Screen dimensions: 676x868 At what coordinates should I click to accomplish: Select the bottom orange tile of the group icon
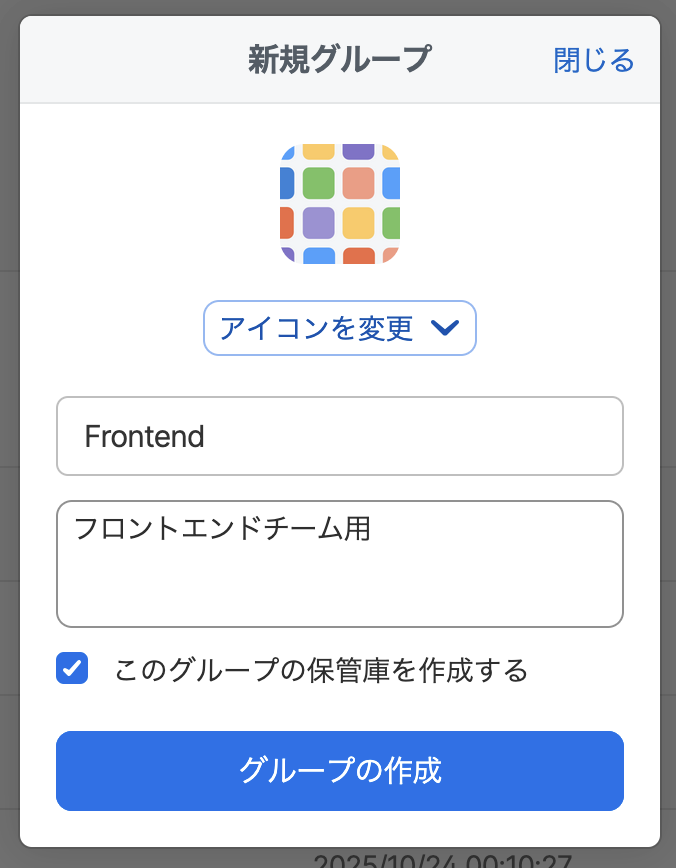tap(359, 255)
